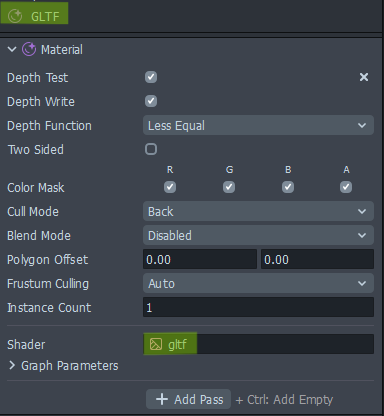
Task: Click the first Polygon Offset field
Action: [200, 259]
